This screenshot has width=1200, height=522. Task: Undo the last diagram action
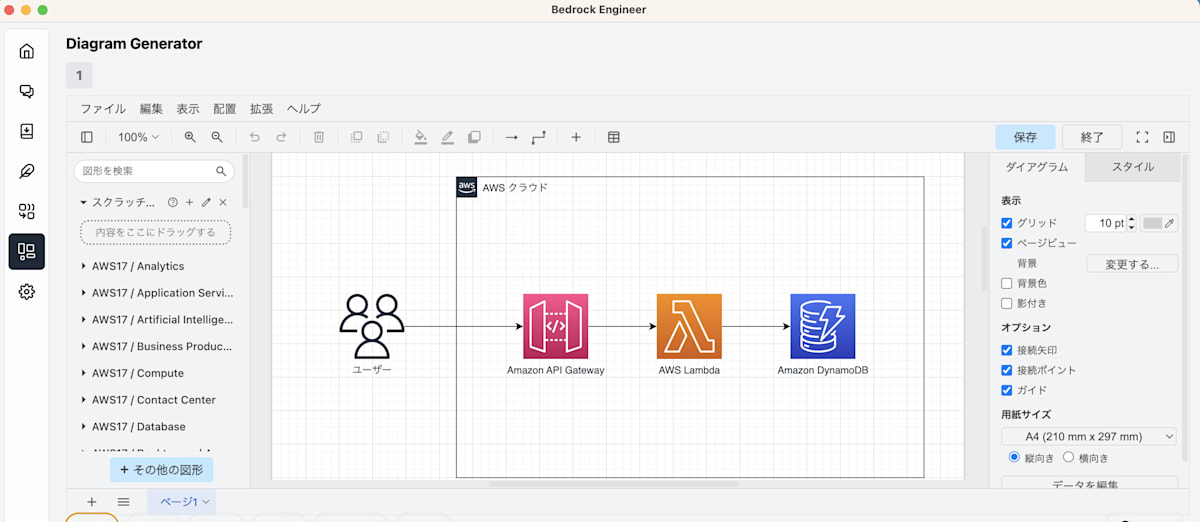pos(254,137)
